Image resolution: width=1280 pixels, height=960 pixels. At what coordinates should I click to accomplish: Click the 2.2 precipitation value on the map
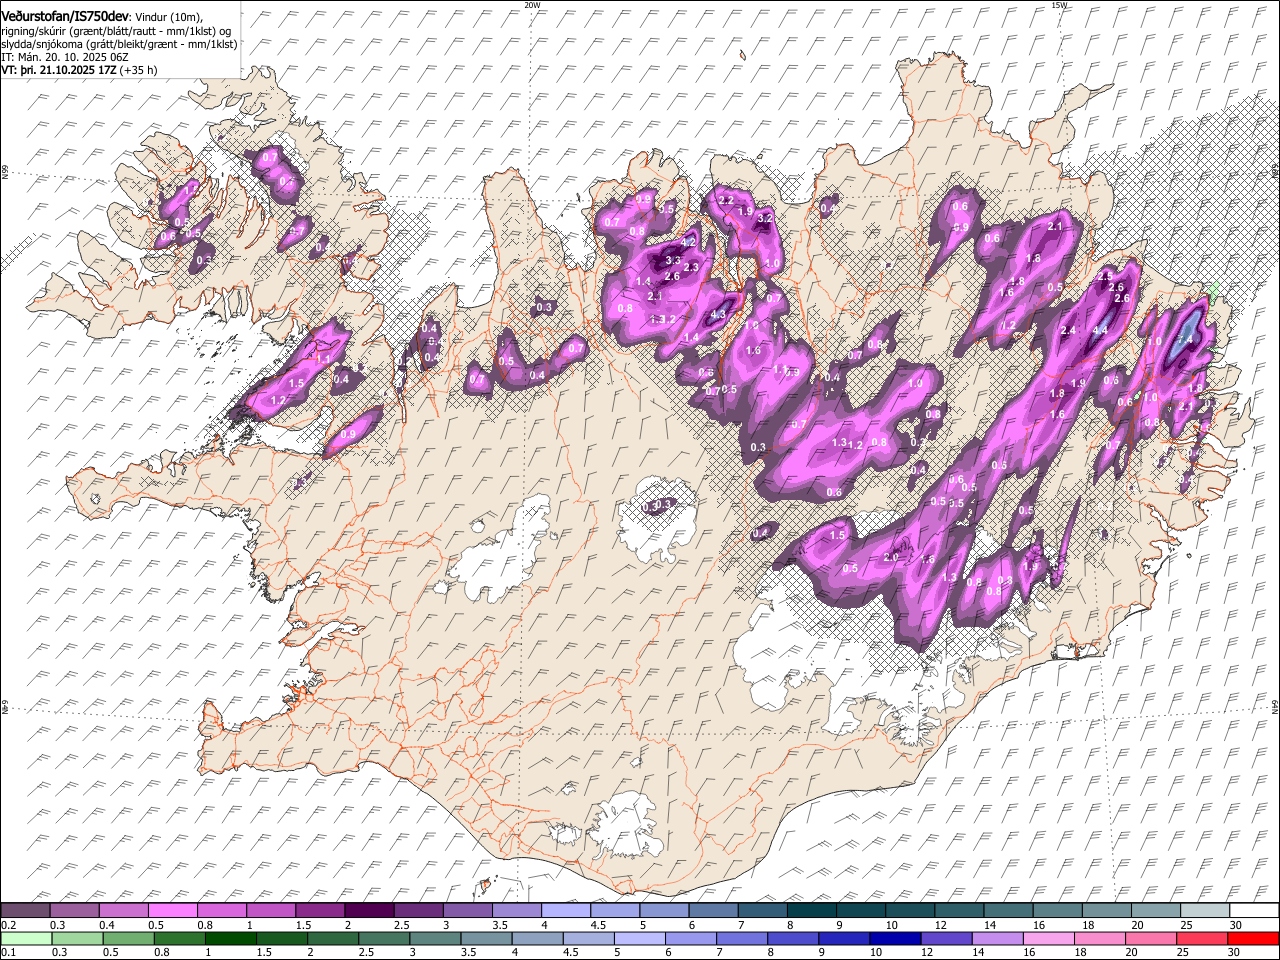point(727,201)
